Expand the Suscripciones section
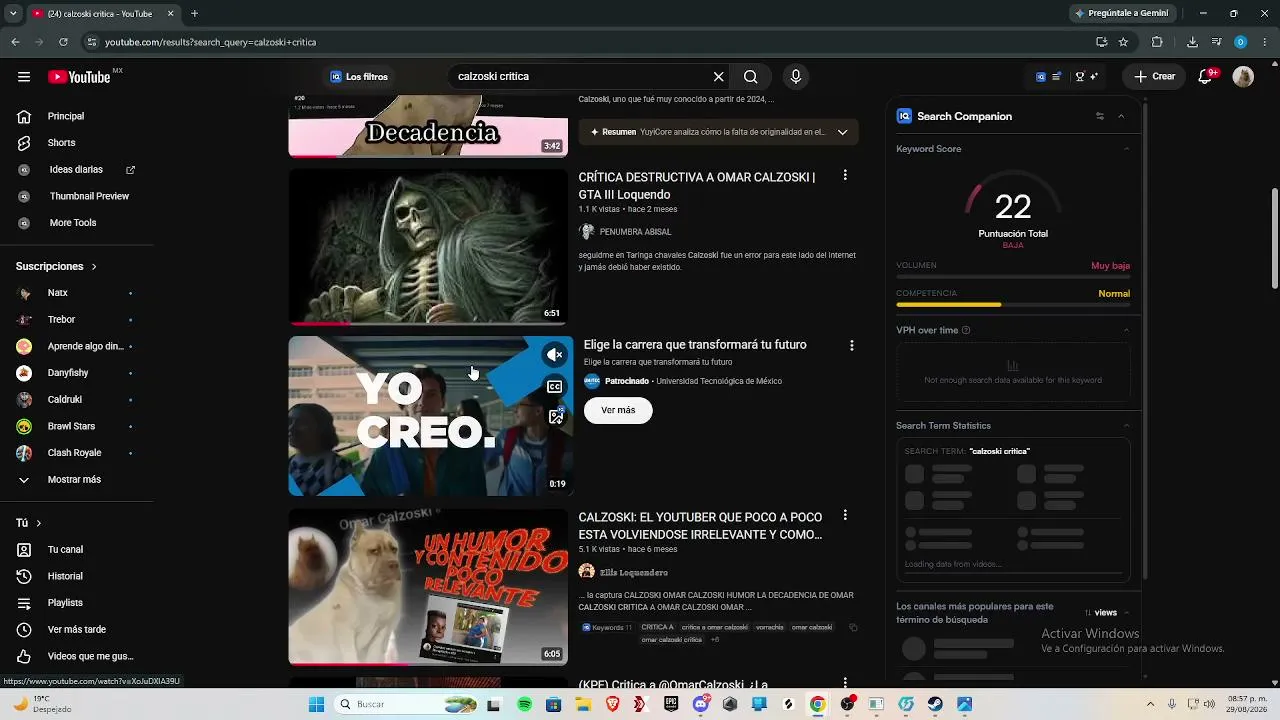 tap(57, 267)
